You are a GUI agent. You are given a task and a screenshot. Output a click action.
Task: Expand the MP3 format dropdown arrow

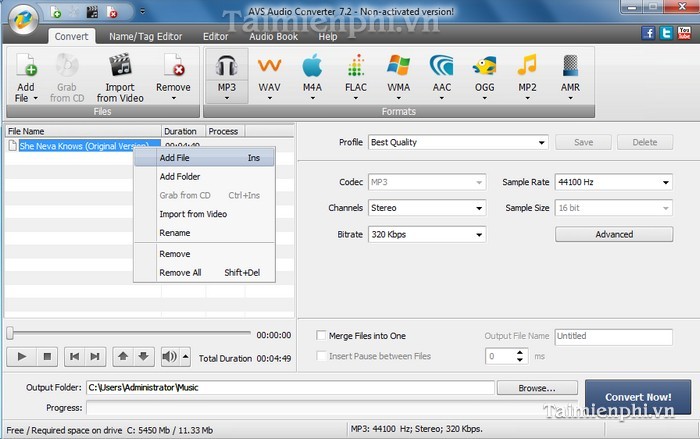pyautogui.click(x=226, y=98)
